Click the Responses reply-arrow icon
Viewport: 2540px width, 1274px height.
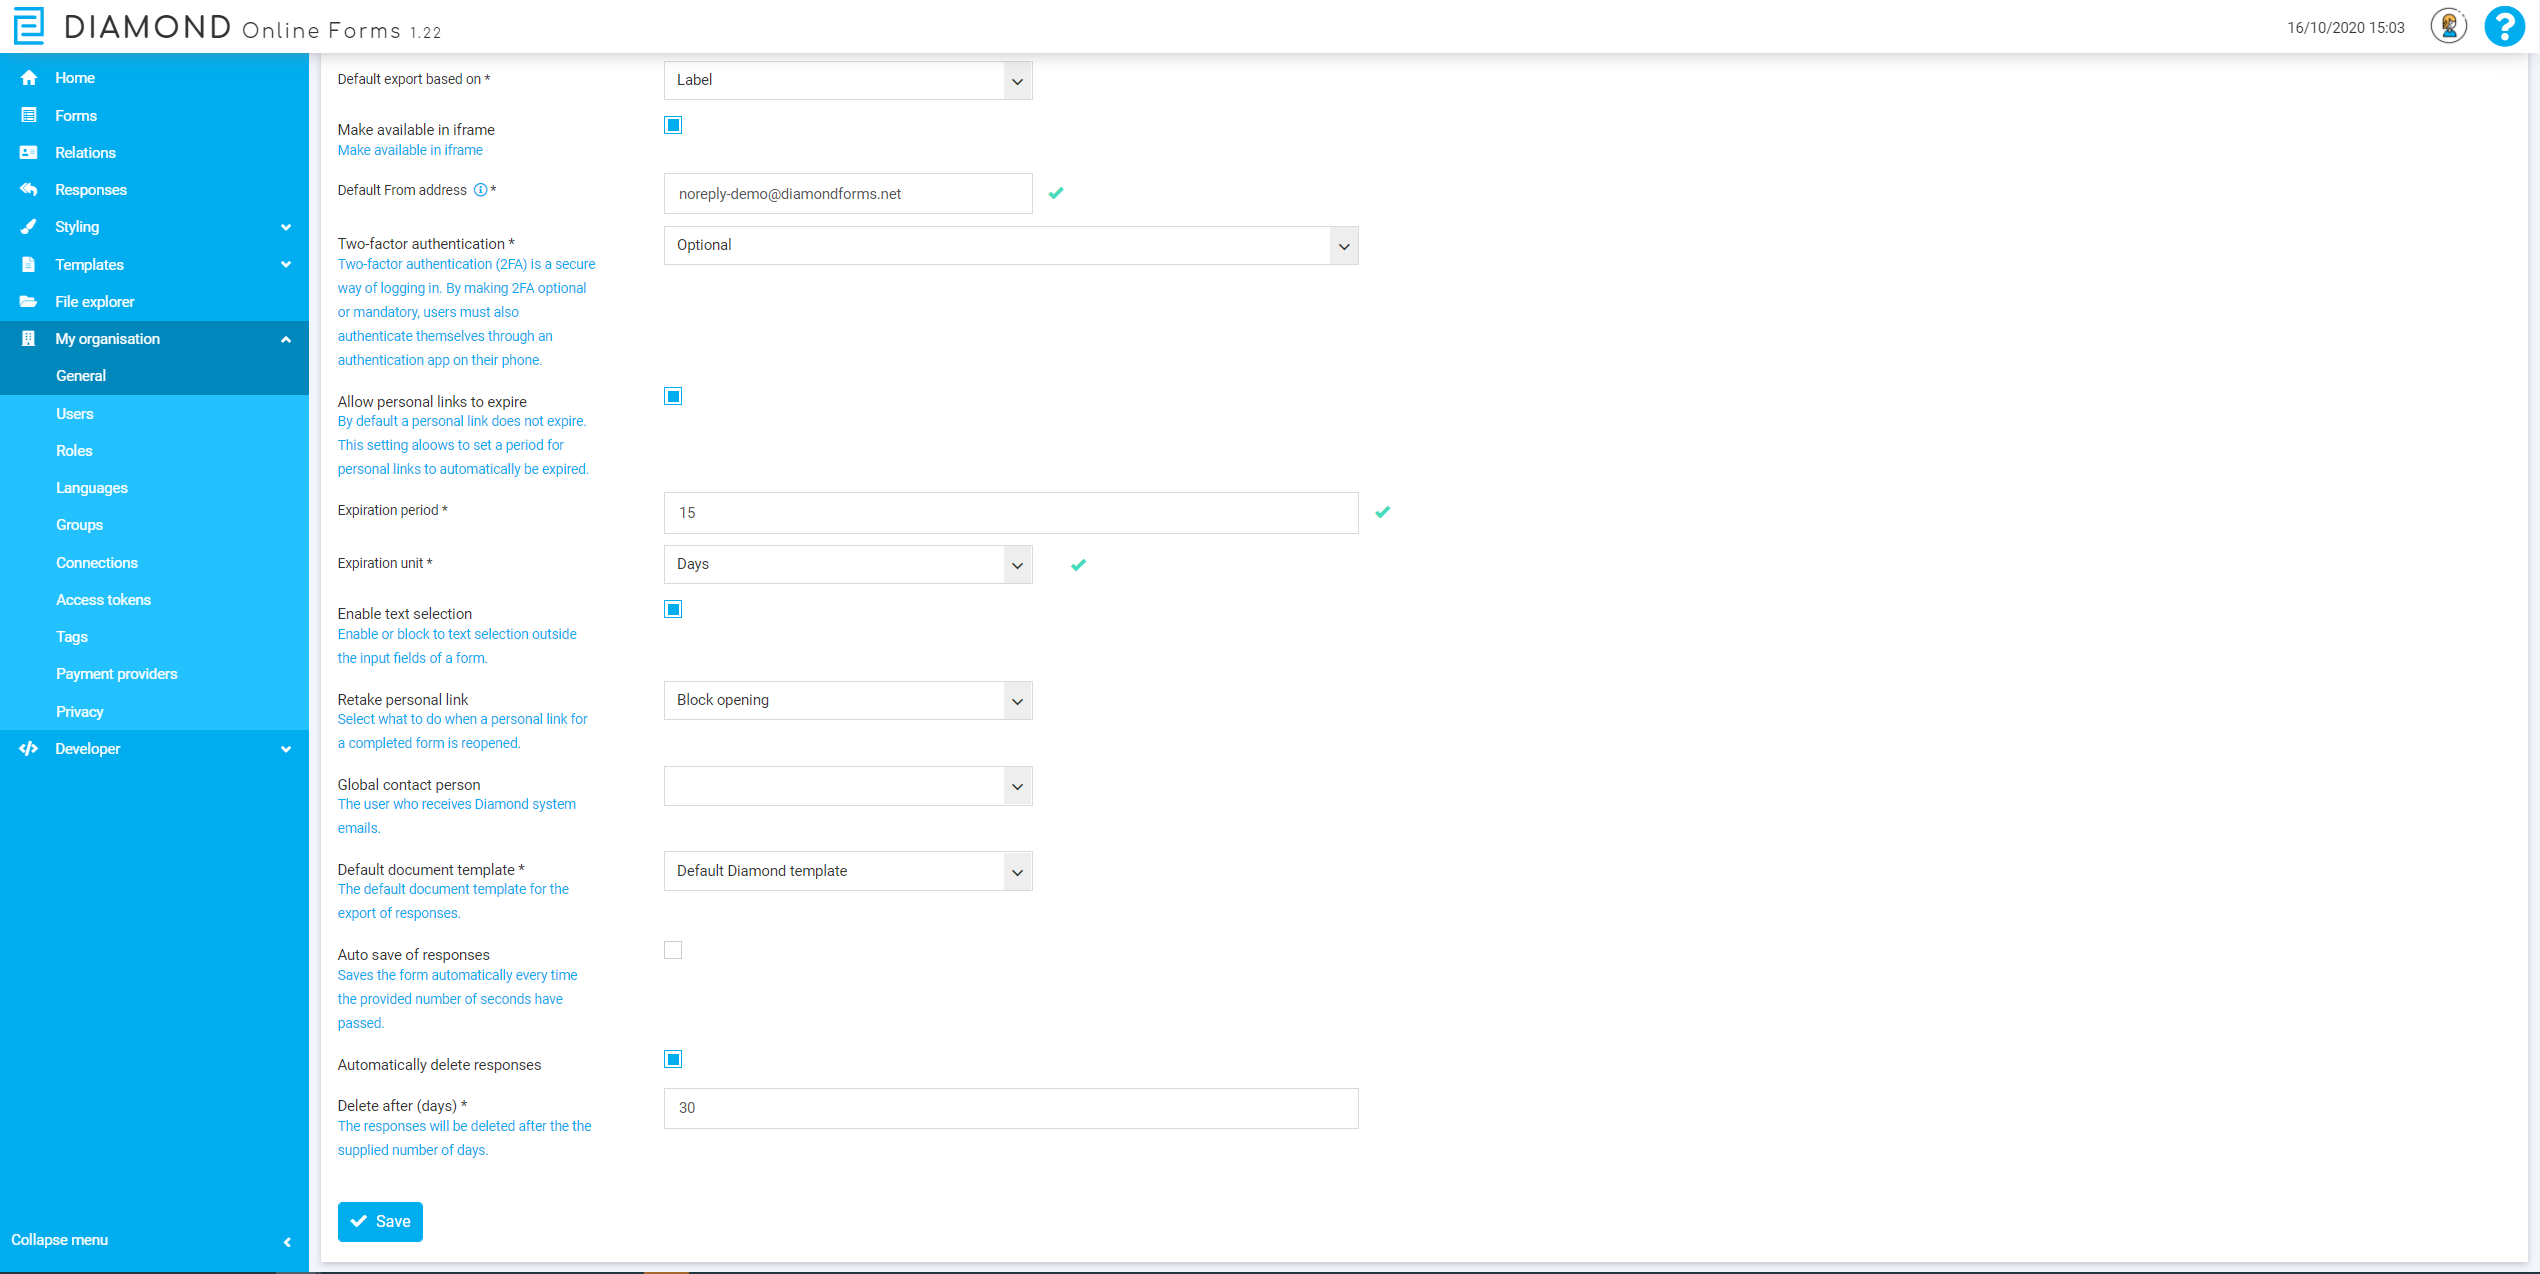(29, 190)
